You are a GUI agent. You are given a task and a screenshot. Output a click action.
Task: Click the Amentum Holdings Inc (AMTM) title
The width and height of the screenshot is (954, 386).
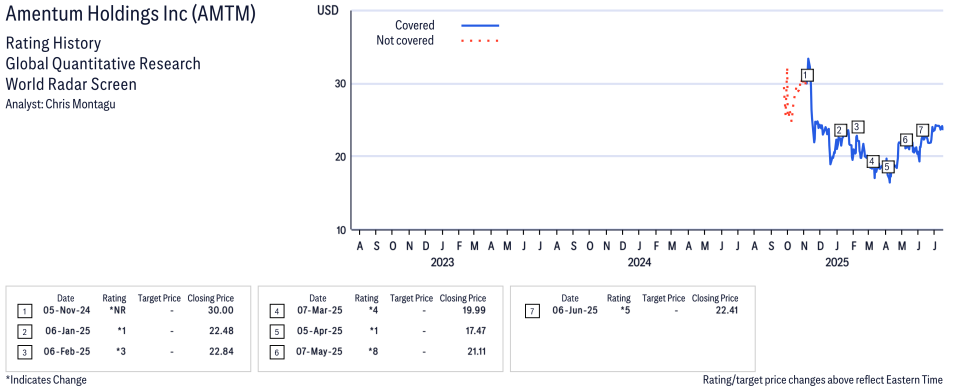click(131, 15)
